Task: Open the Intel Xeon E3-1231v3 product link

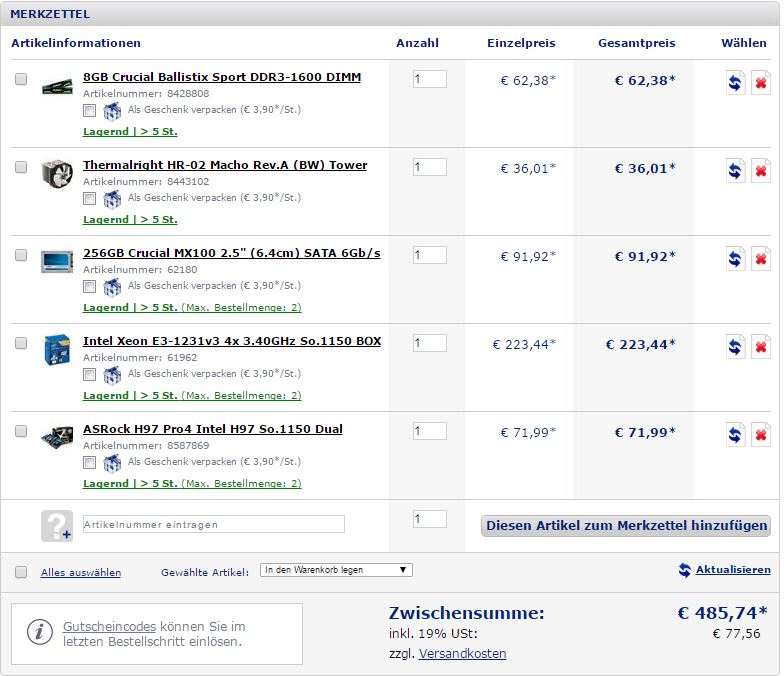Action: (x=232, y=341)
